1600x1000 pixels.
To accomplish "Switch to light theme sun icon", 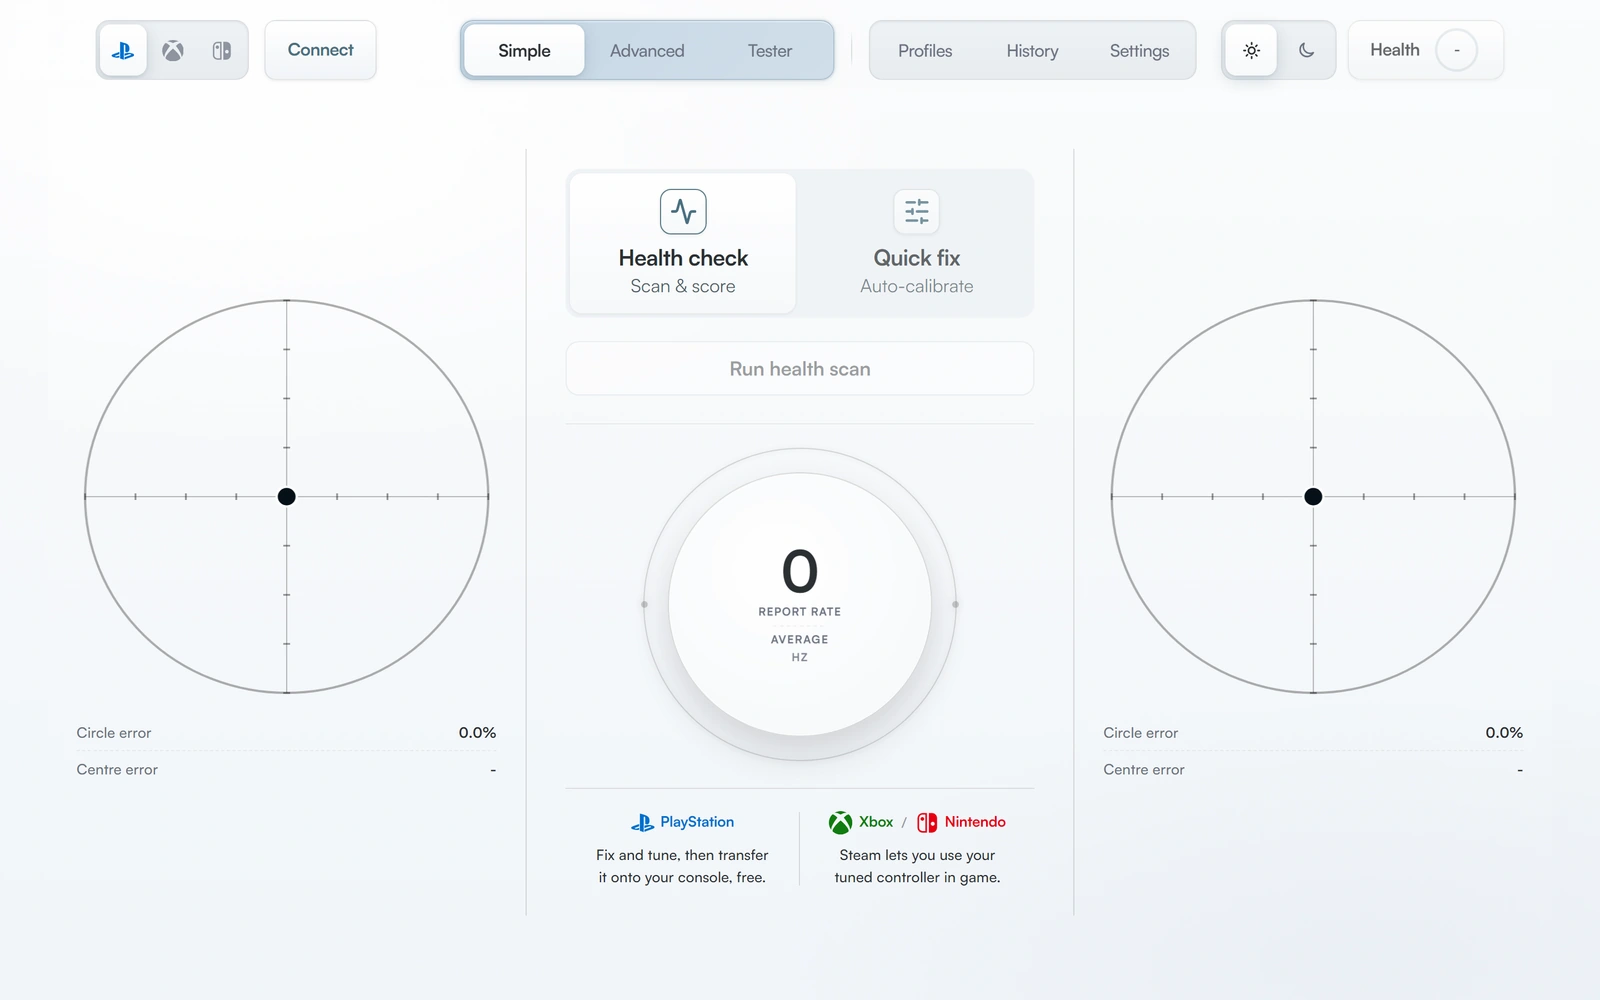I will pyautogui.click(x=1251, y=50).
